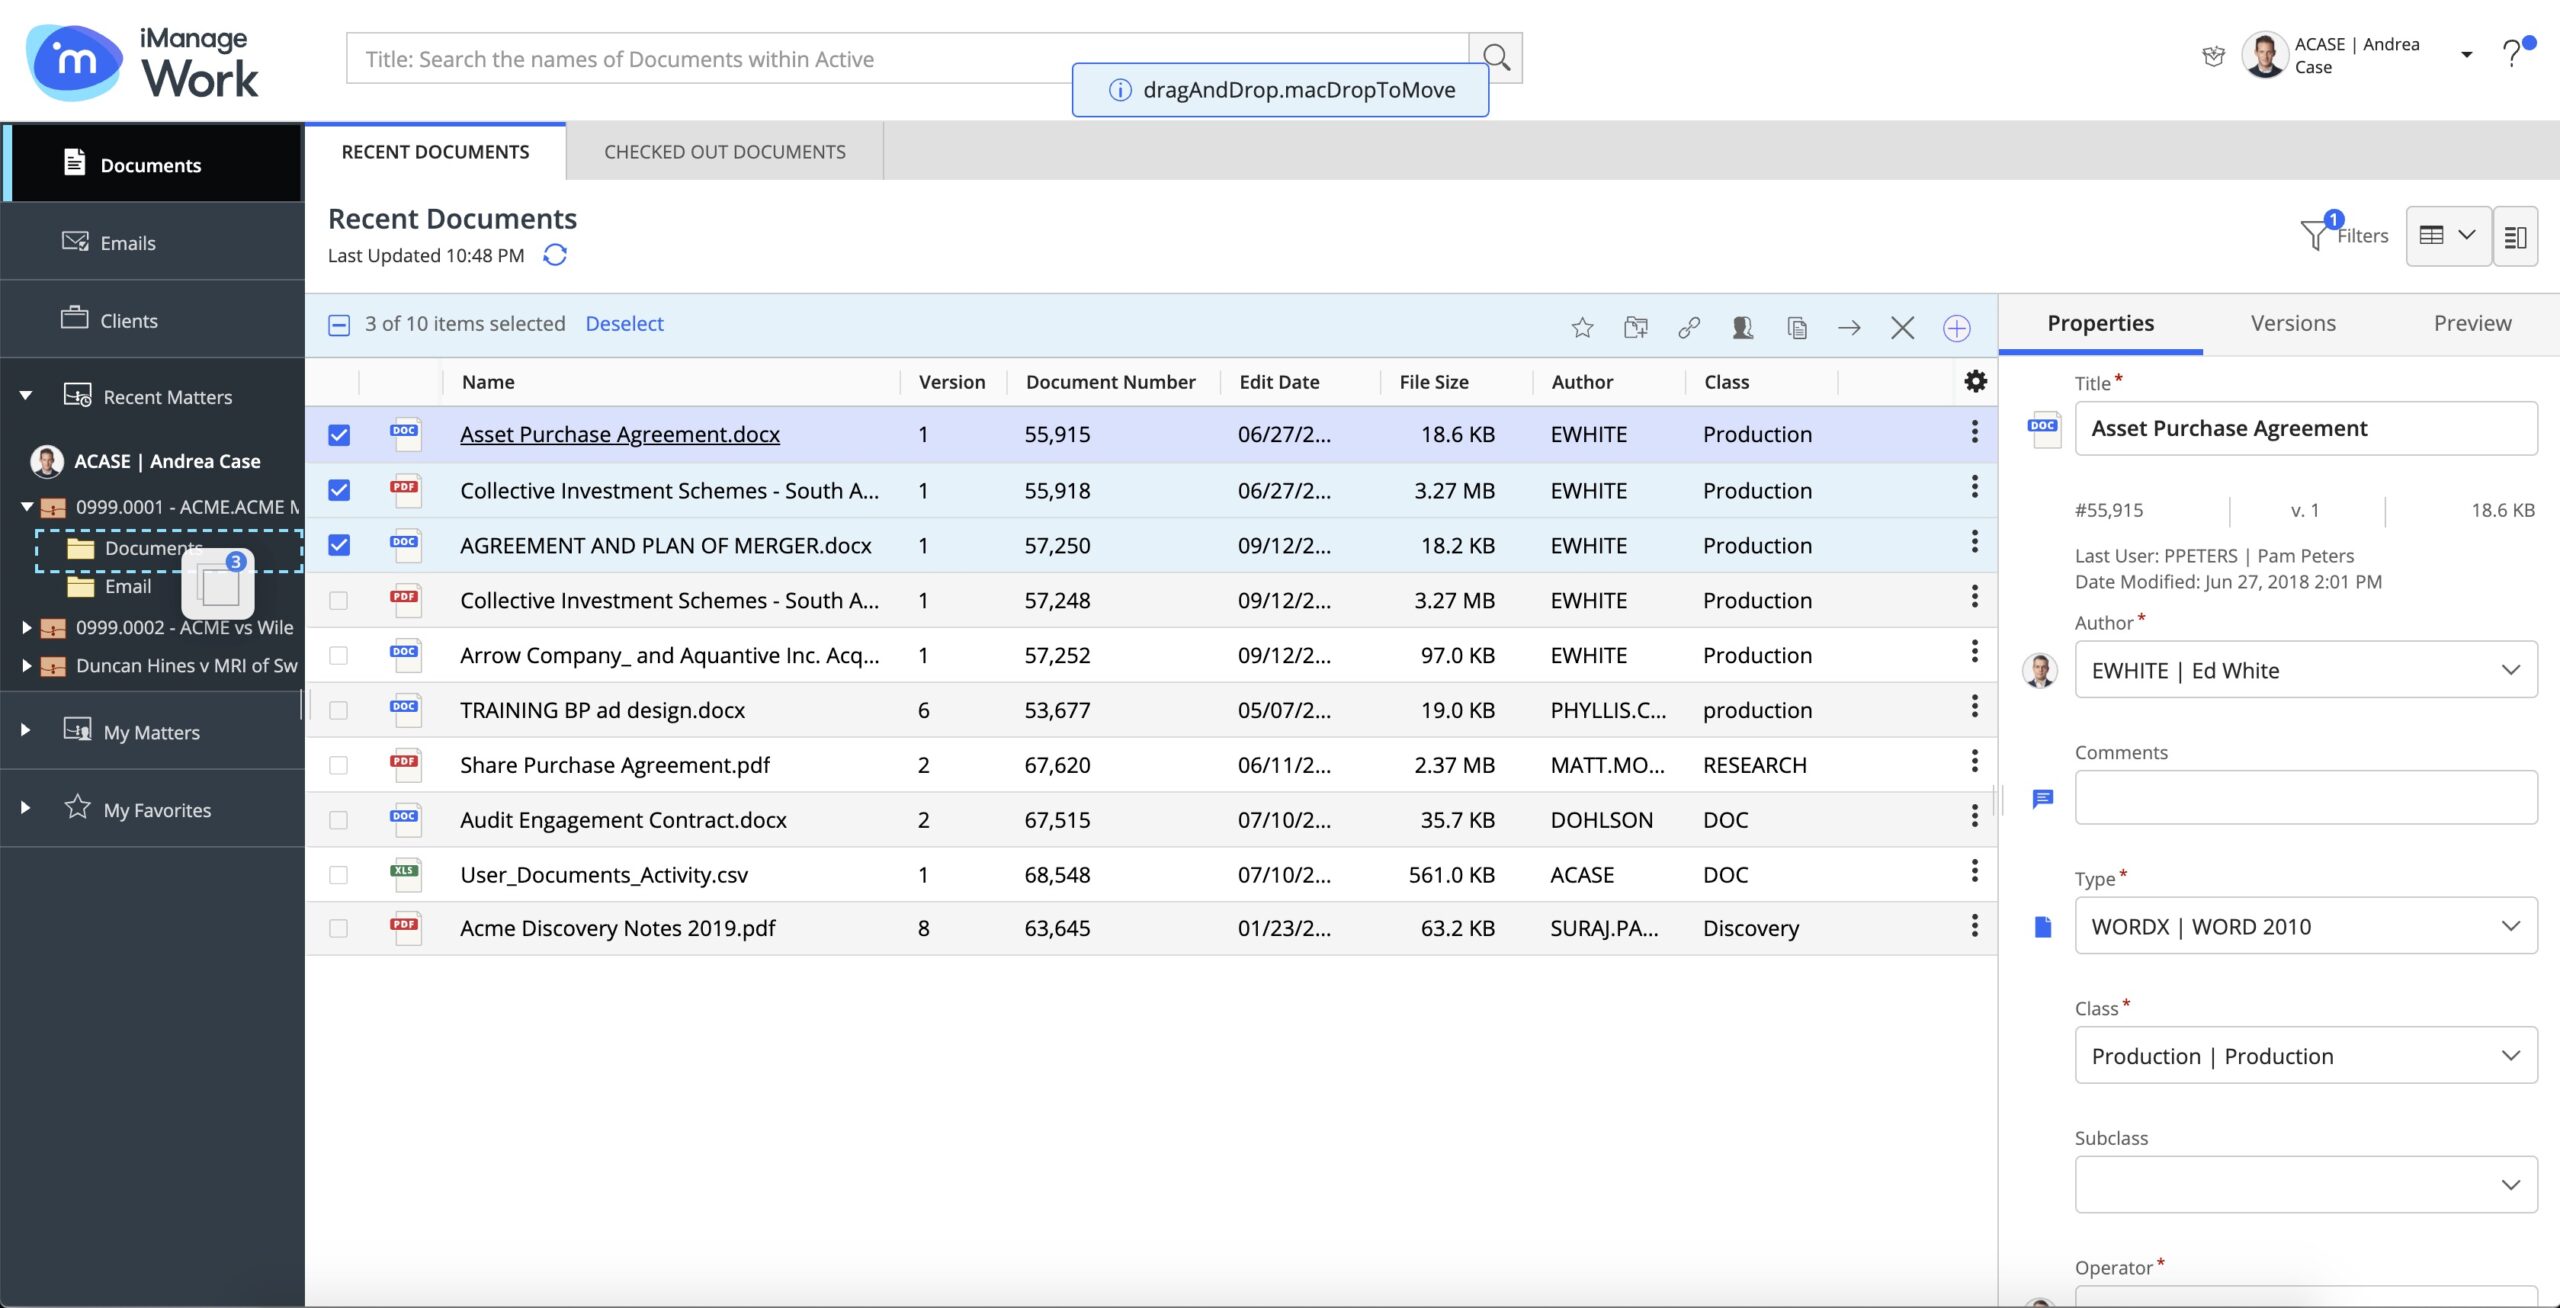Click the Deselect link

click(624, 323)
